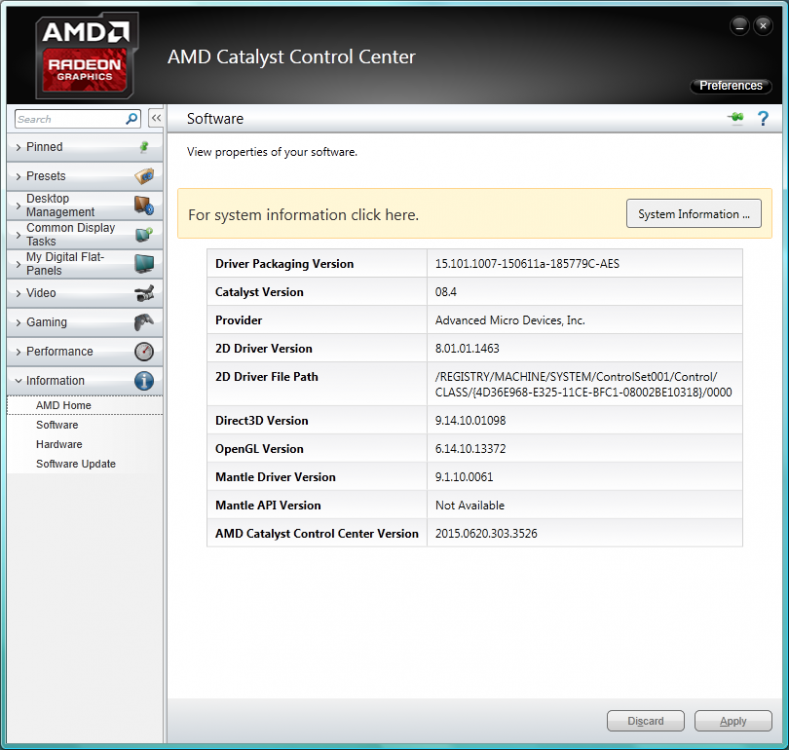Click the 'View properties of your software.' text
The height and width of the screenshot is (750, 789).
coord(272,152)
